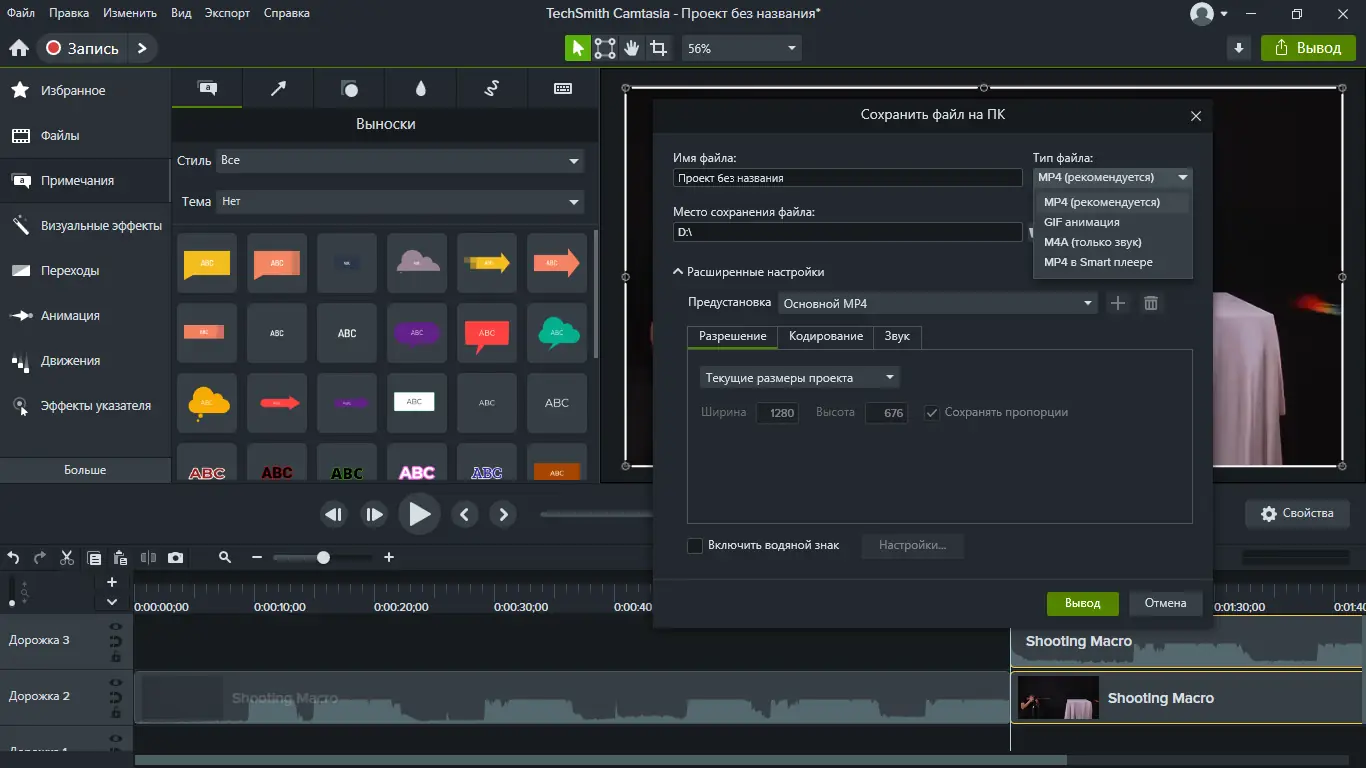Open the current project dimensions dropdown
The width and height of the screenshot is (1366, 768).
pyautogui.click(x=799, y=378)
